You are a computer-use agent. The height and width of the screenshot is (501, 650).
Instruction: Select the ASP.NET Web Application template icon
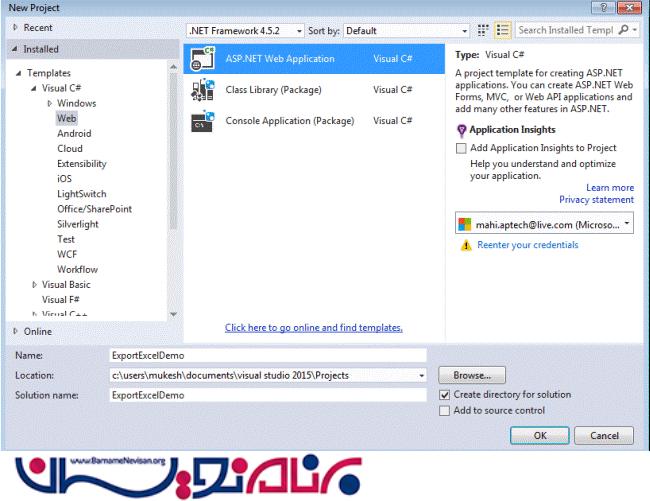(202, 58)
